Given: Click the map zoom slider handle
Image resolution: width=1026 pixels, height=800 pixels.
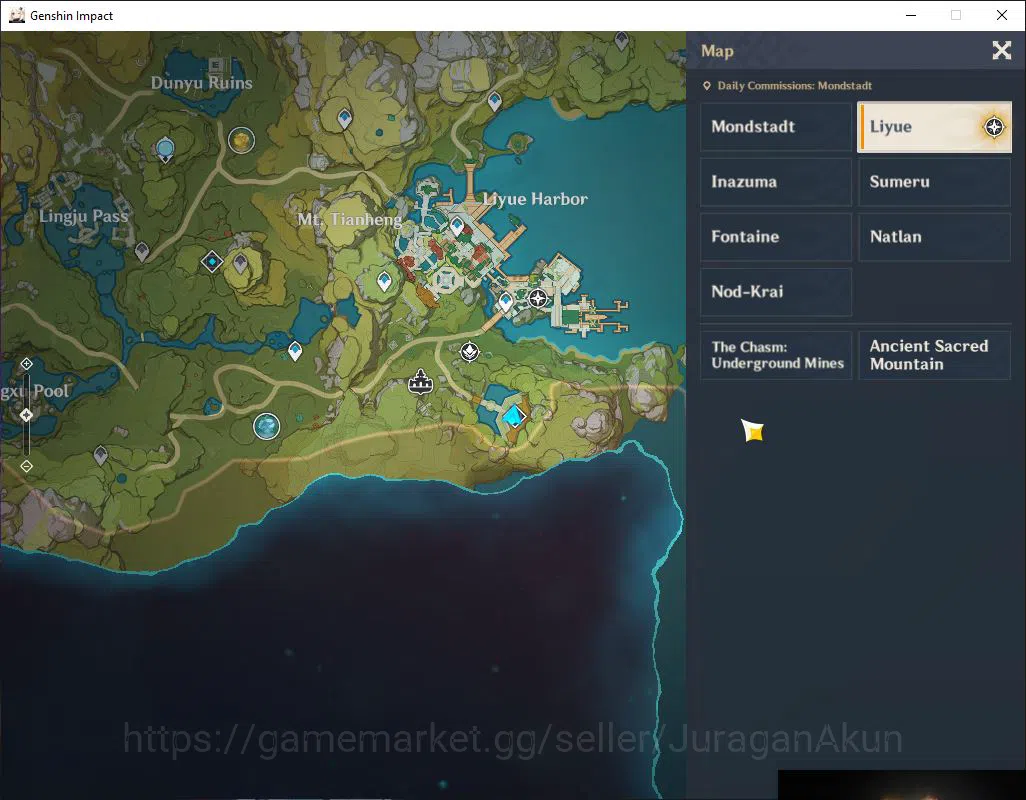Looking at the screenshot, I should click(26, 415).
